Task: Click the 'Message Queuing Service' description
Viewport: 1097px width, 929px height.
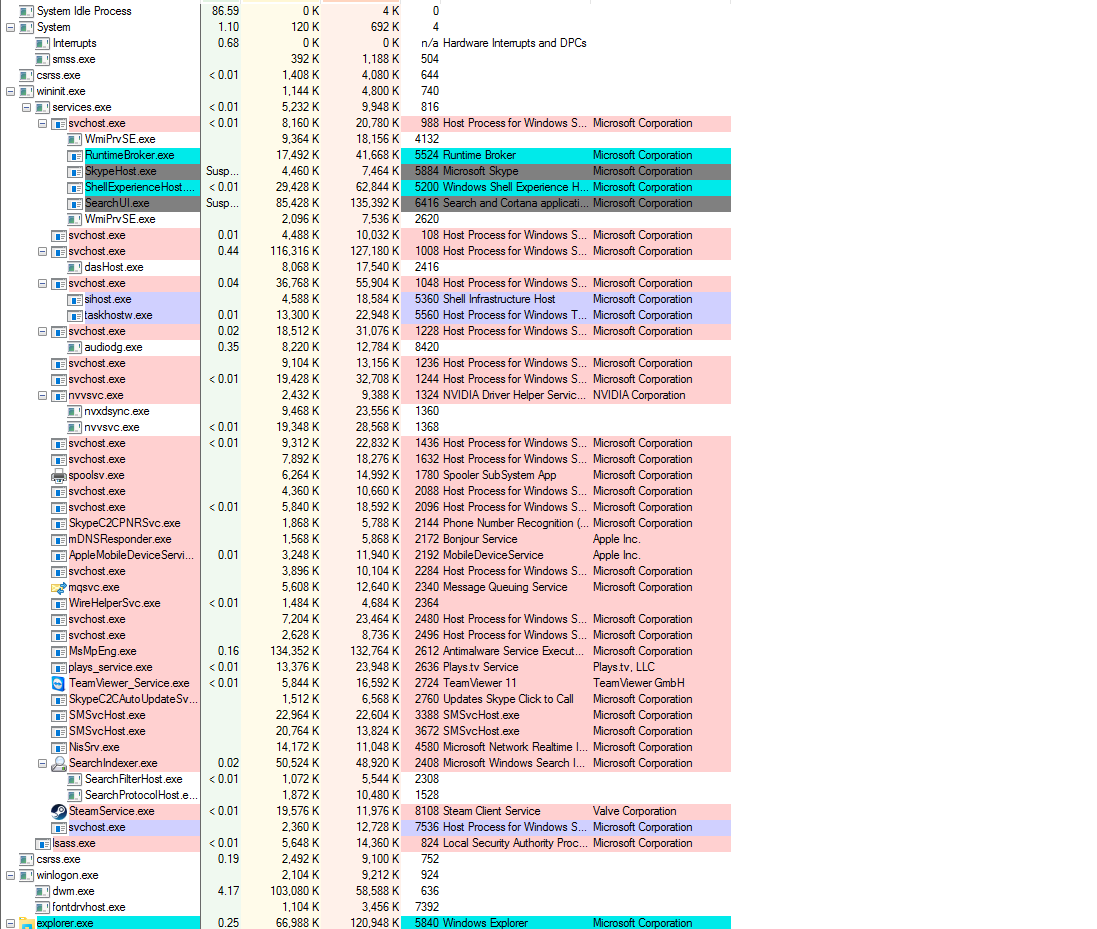Action: coord(505,588)
